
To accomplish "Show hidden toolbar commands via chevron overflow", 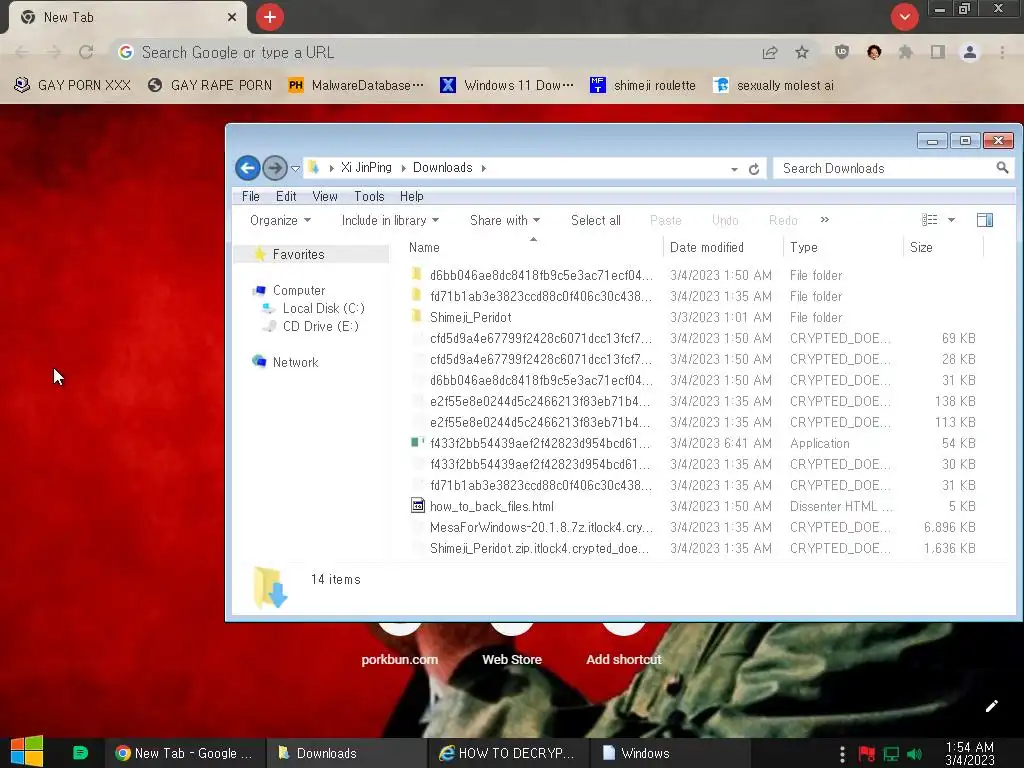I will pos(825,220).
